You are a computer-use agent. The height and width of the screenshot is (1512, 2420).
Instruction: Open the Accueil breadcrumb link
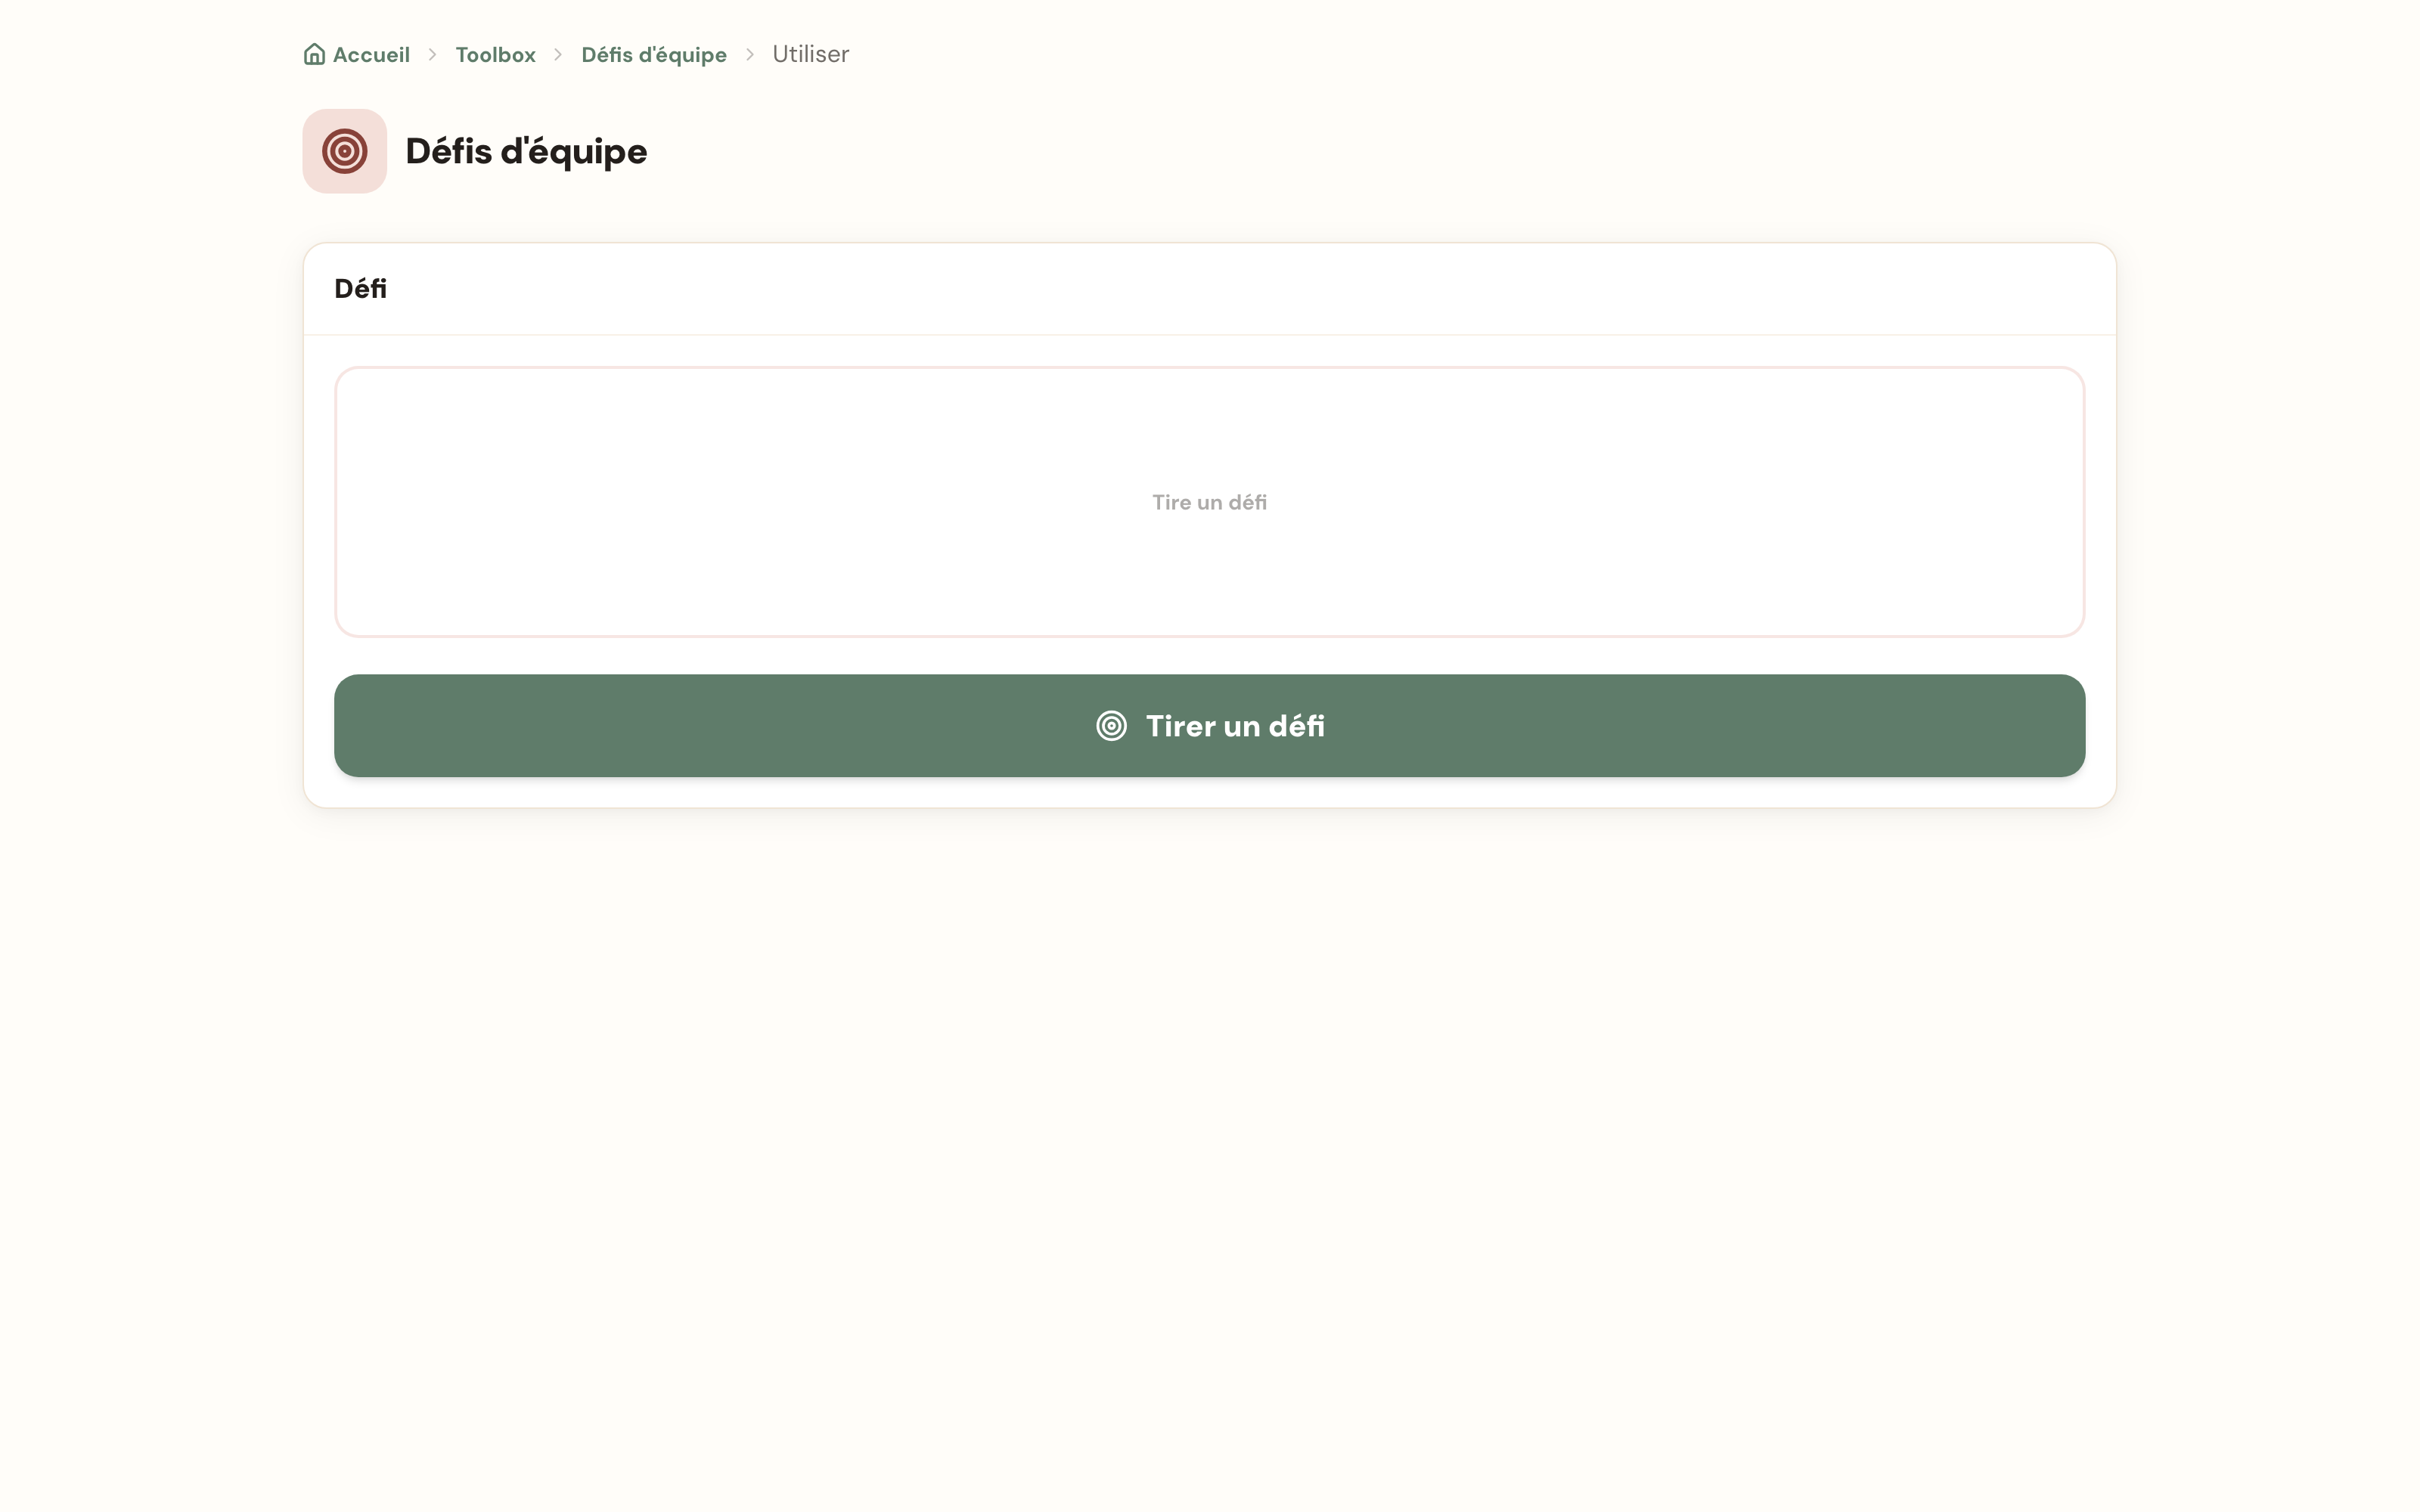(x=357, y=54)
